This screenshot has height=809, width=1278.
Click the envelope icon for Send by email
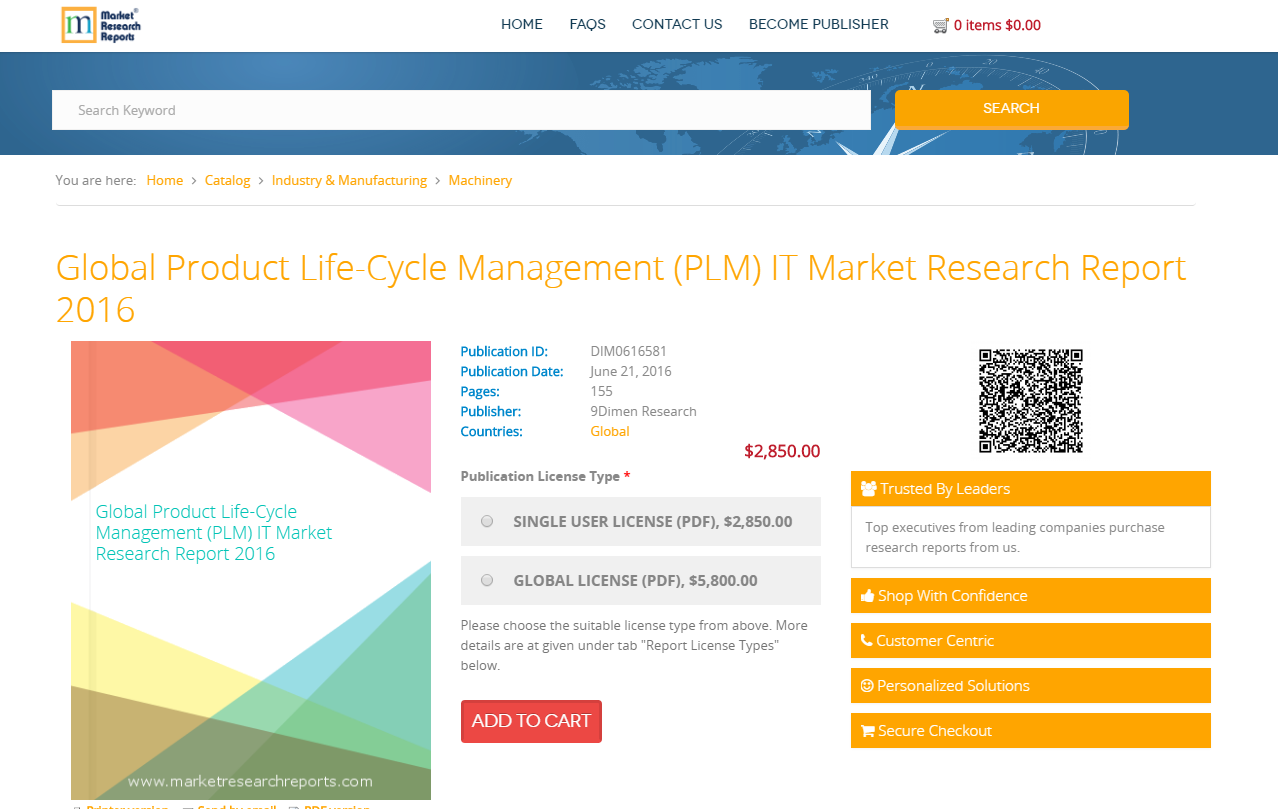click(188, 807)
